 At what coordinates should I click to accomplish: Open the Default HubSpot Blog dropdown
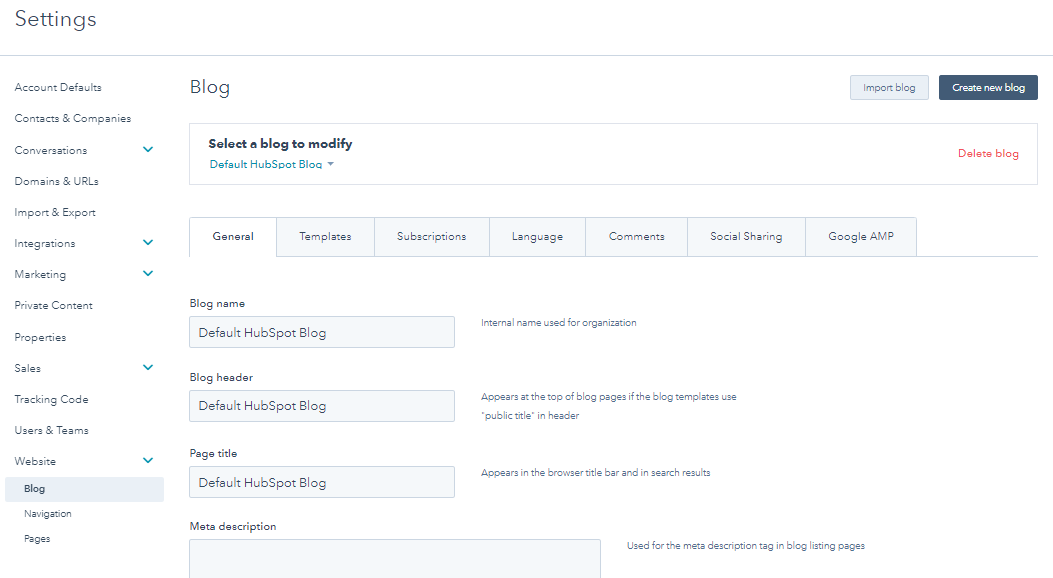pos(271,164)
